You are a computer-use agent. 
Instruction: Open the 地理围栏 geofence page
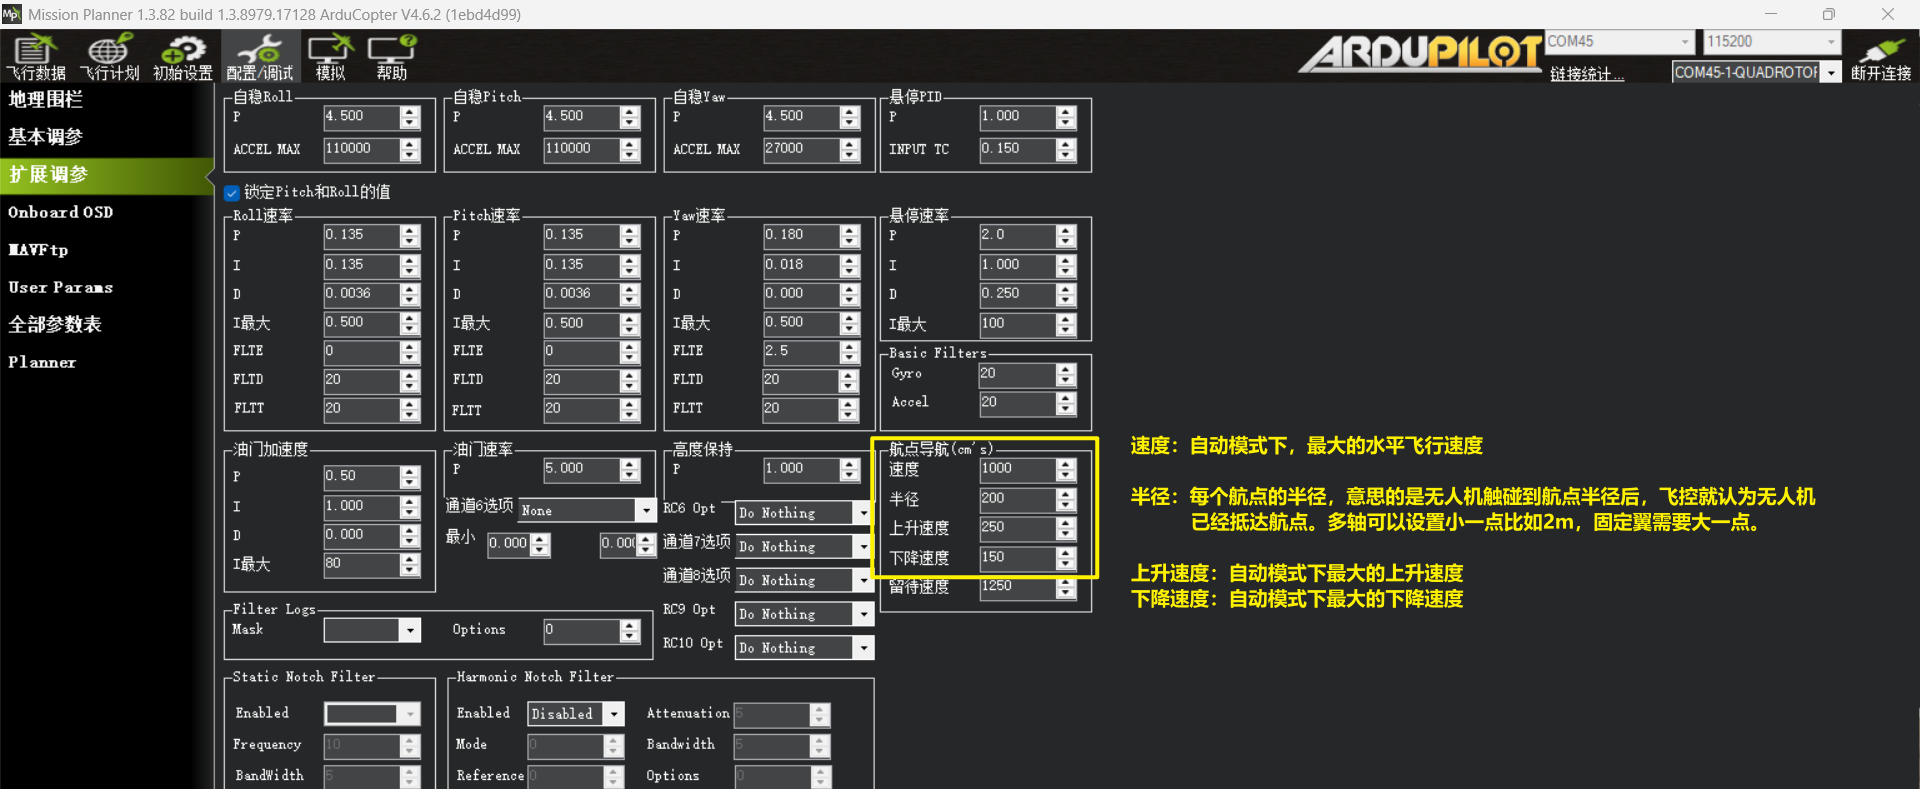46,99
